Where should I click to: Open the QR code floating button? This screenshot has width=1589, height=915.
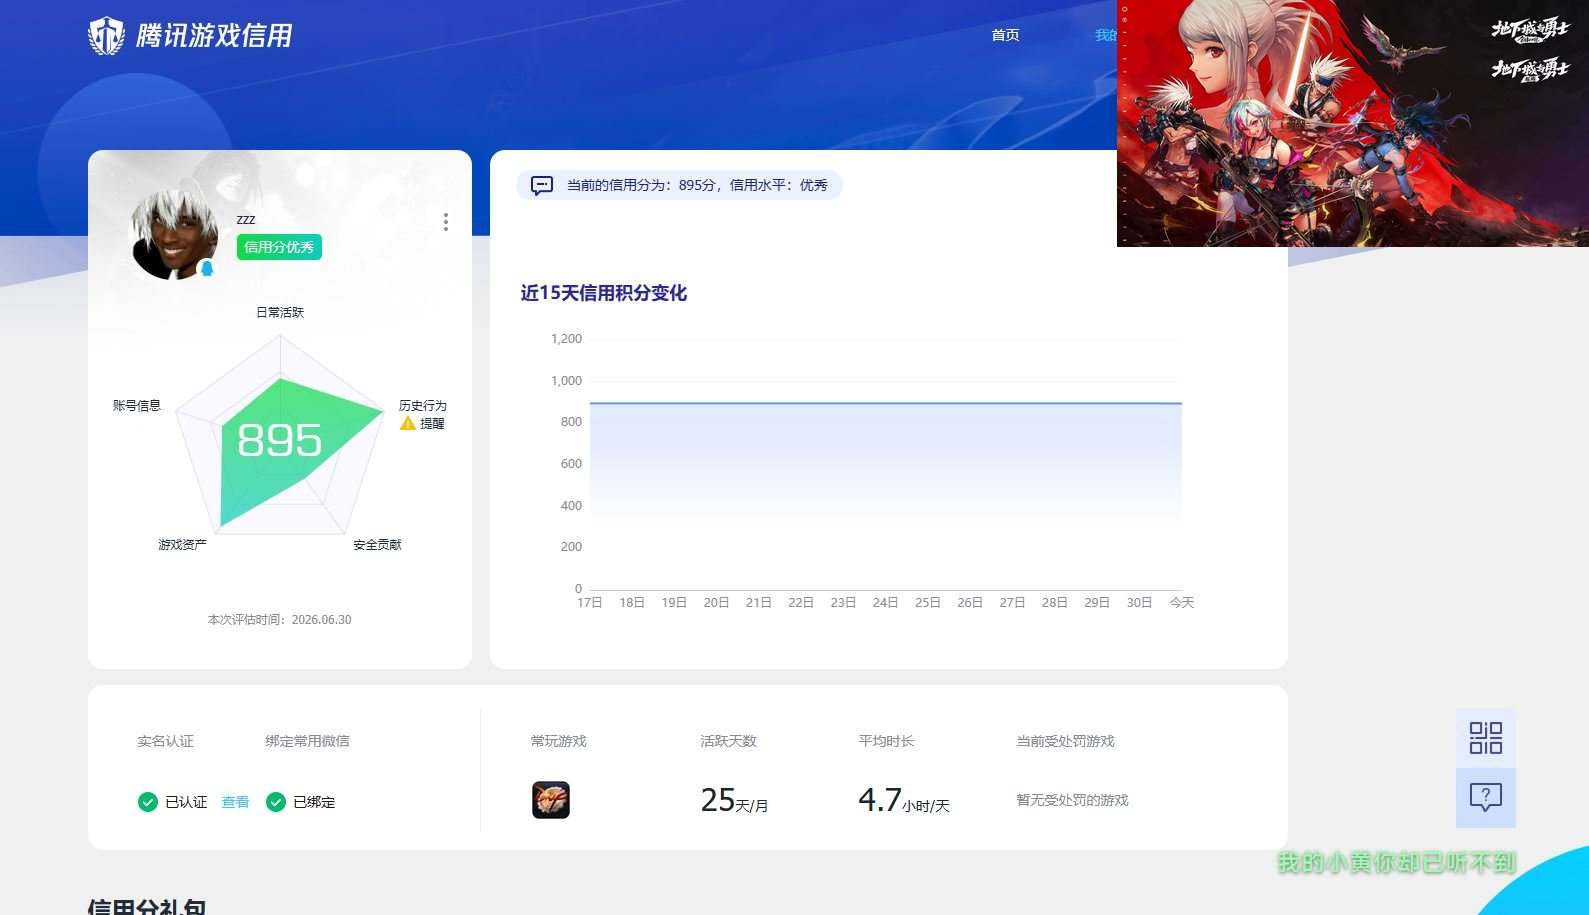pos(1486,738)
